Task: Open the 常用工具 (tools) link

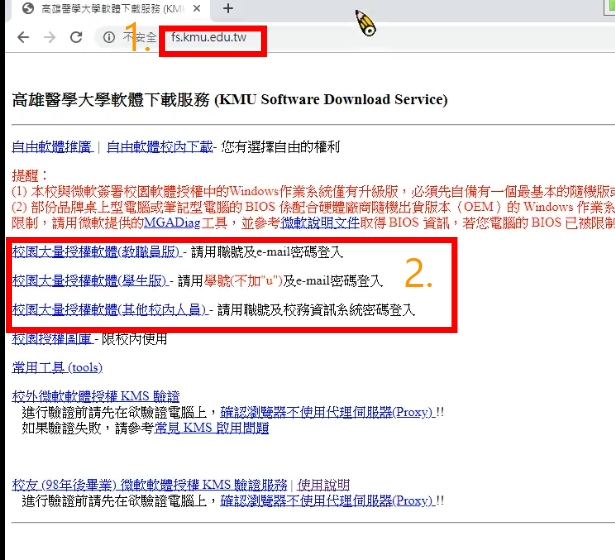Action: click(x=57, y=367)
